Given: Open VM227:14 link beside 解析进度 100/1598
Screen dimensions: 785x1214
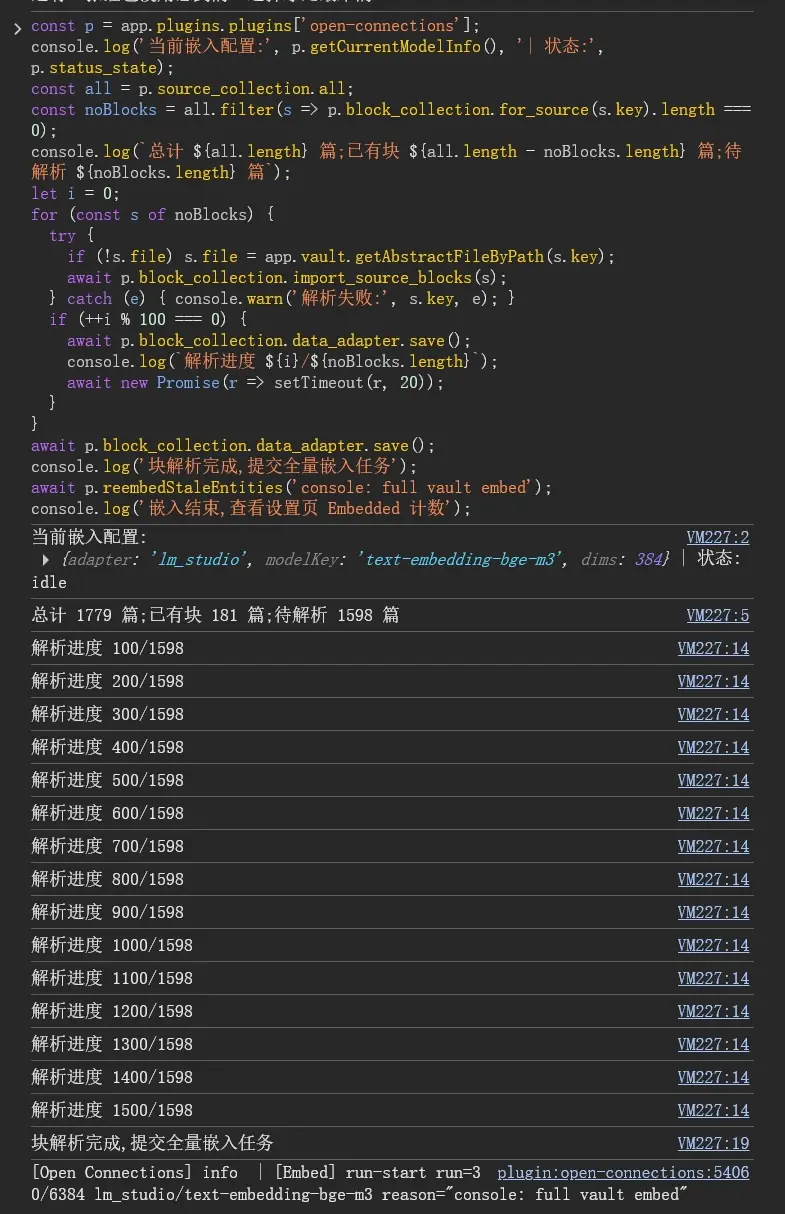Looking at the screenshot, I should (713, 648).
